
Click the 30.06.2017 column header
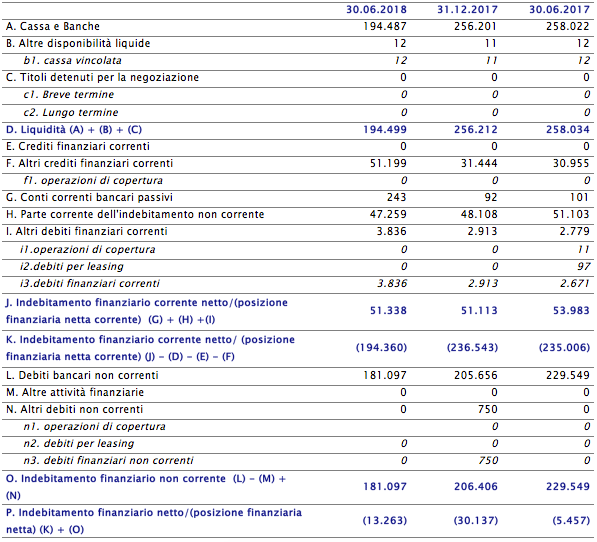pos(559,10)
